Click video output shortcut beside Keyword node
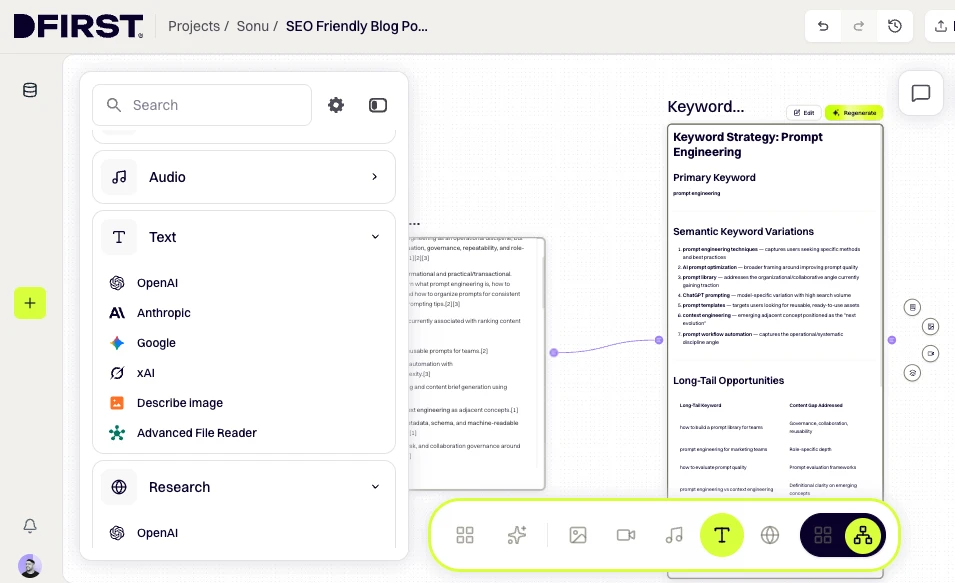Screen dimensions: 955x583 pyautogui.click(x=931, y=353)
